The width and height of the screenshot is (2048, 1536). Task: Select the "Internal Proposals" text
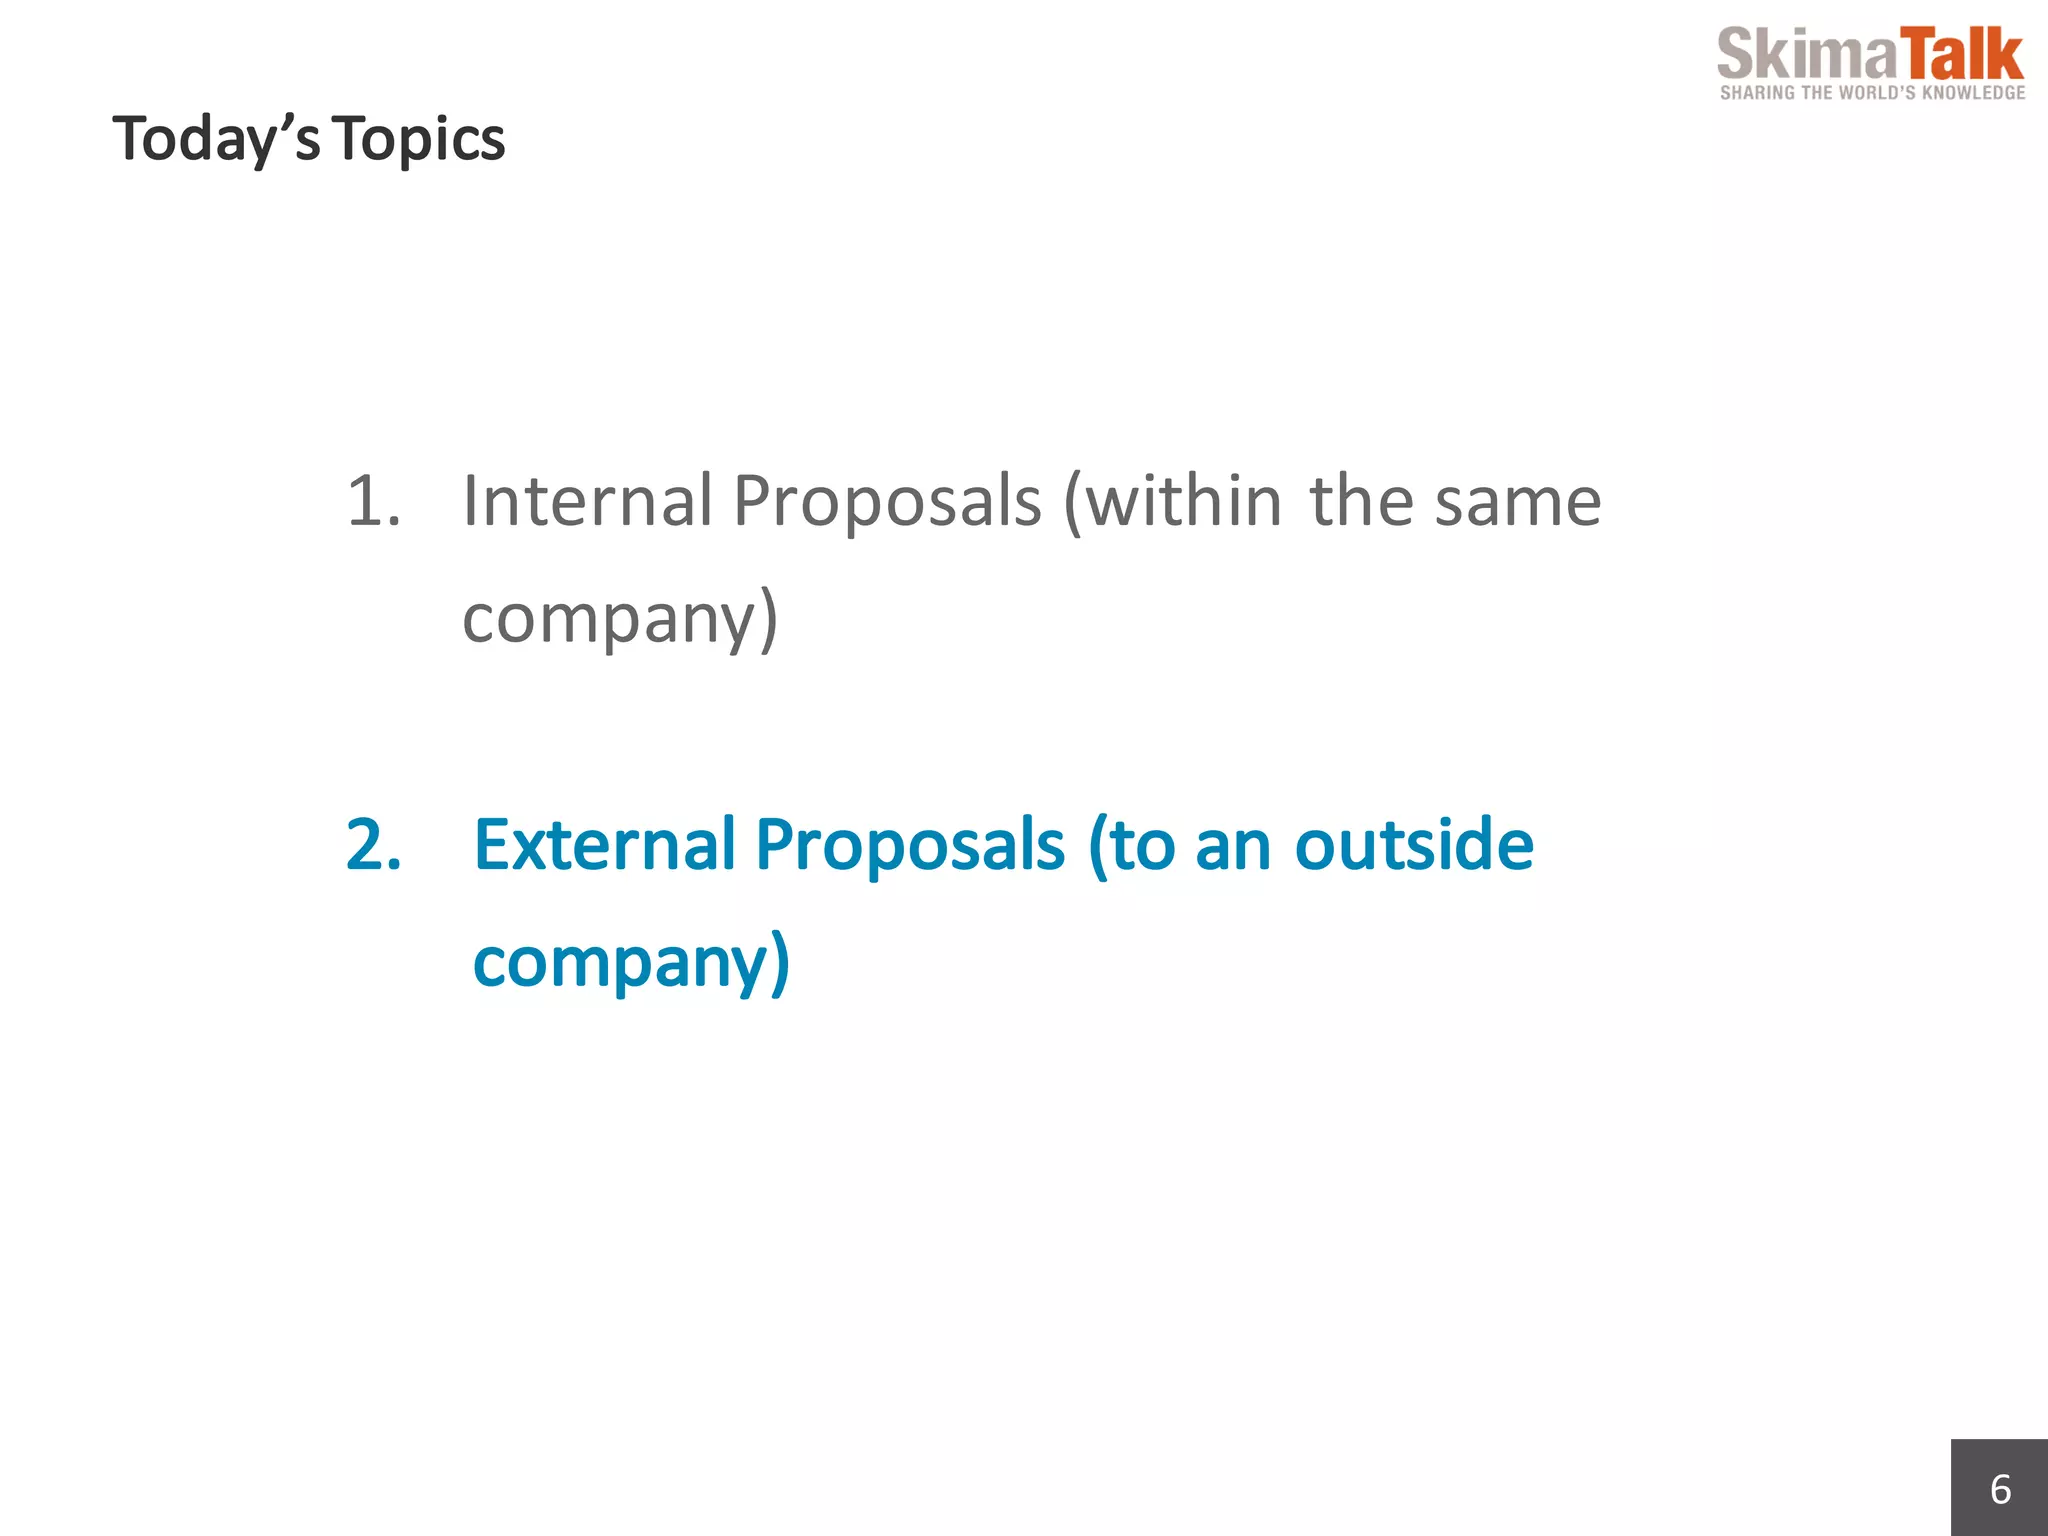coord(752,502)
